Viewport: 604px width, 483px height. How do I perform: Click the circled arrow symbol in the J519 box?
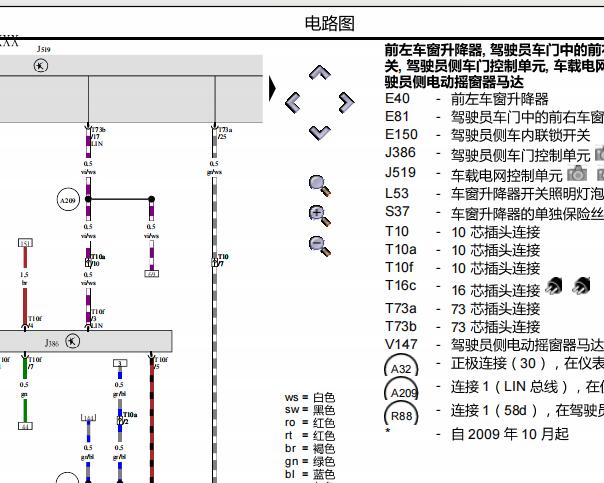pos(41,65)
